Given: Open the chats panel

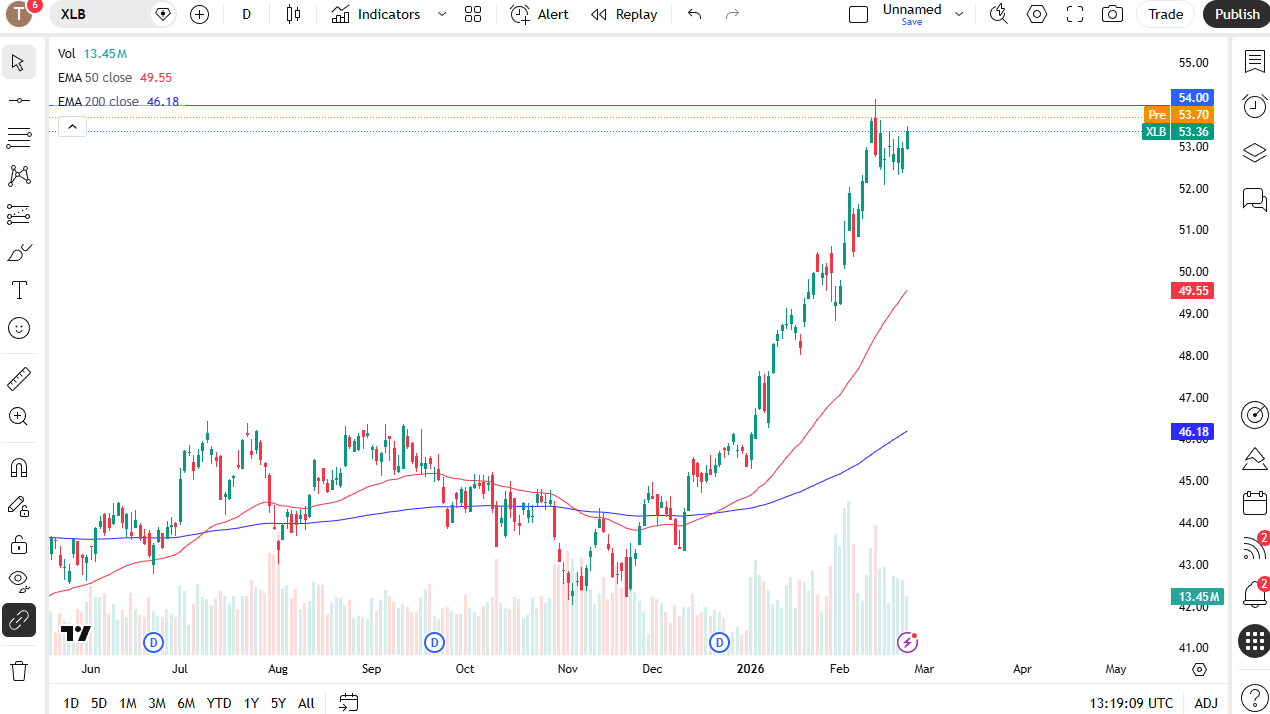Looking at the screenshot, I should pyautogui.click(x=1254, y=199).
